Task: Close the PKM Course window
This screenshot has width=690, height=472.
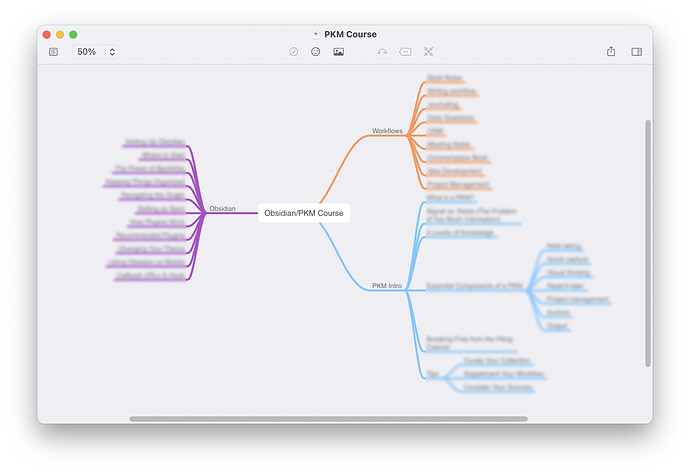Action: coord(47,34)
